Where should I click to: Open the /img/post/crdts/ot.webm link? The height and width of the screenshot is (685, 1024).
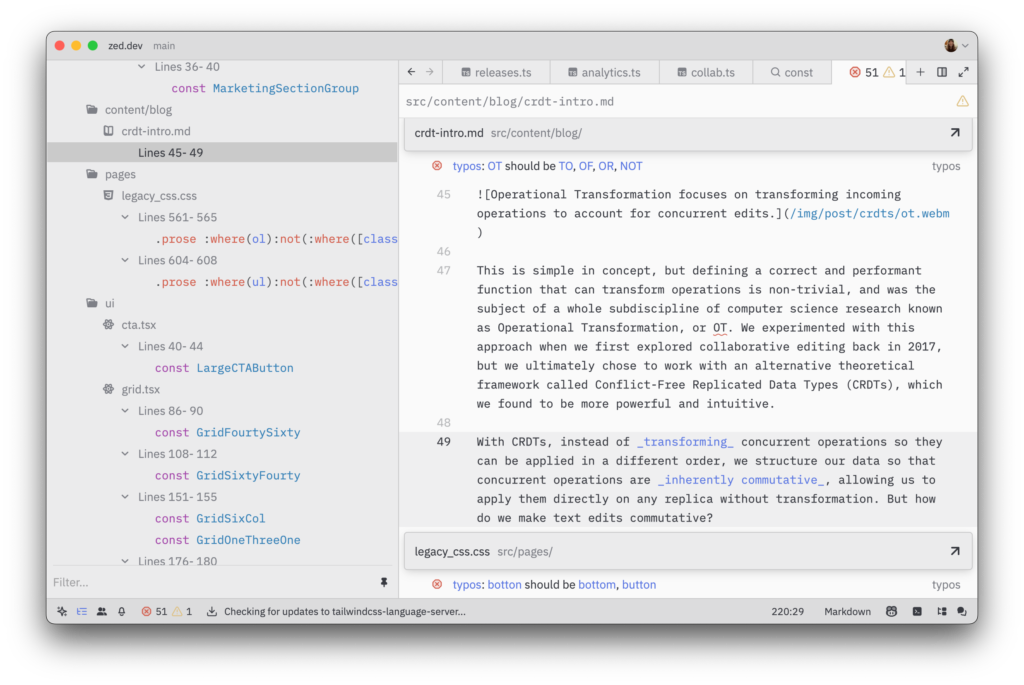869,214
